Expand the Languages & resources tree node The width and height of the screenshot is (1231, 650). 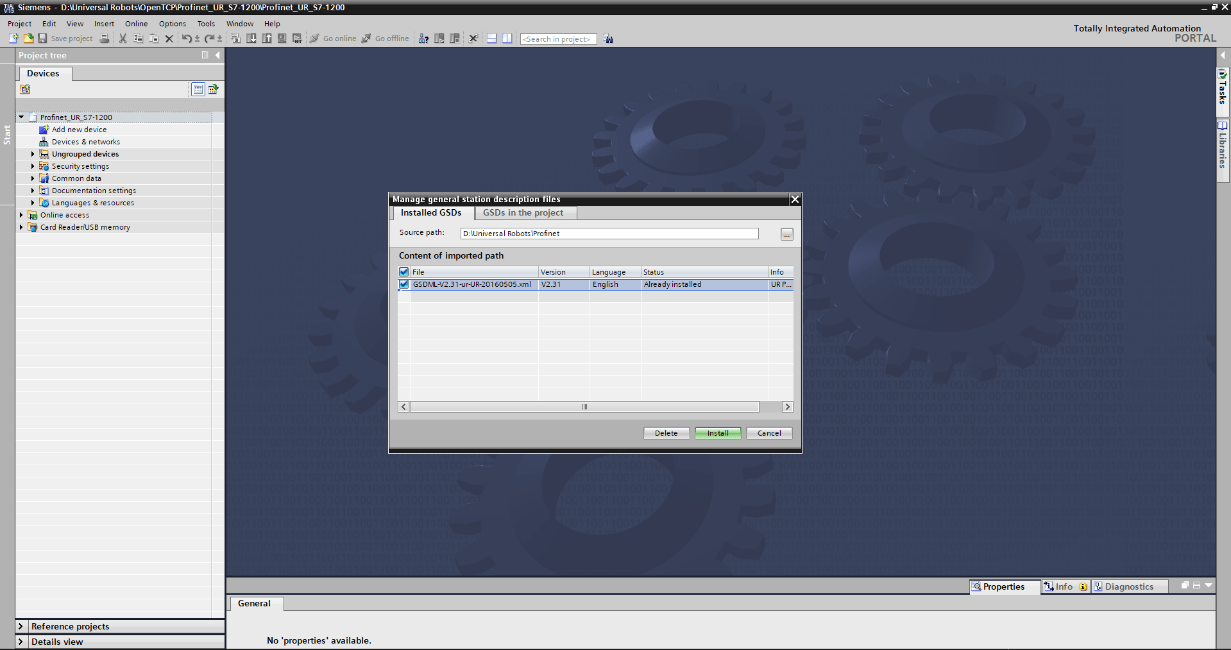(x=33, y=202)
